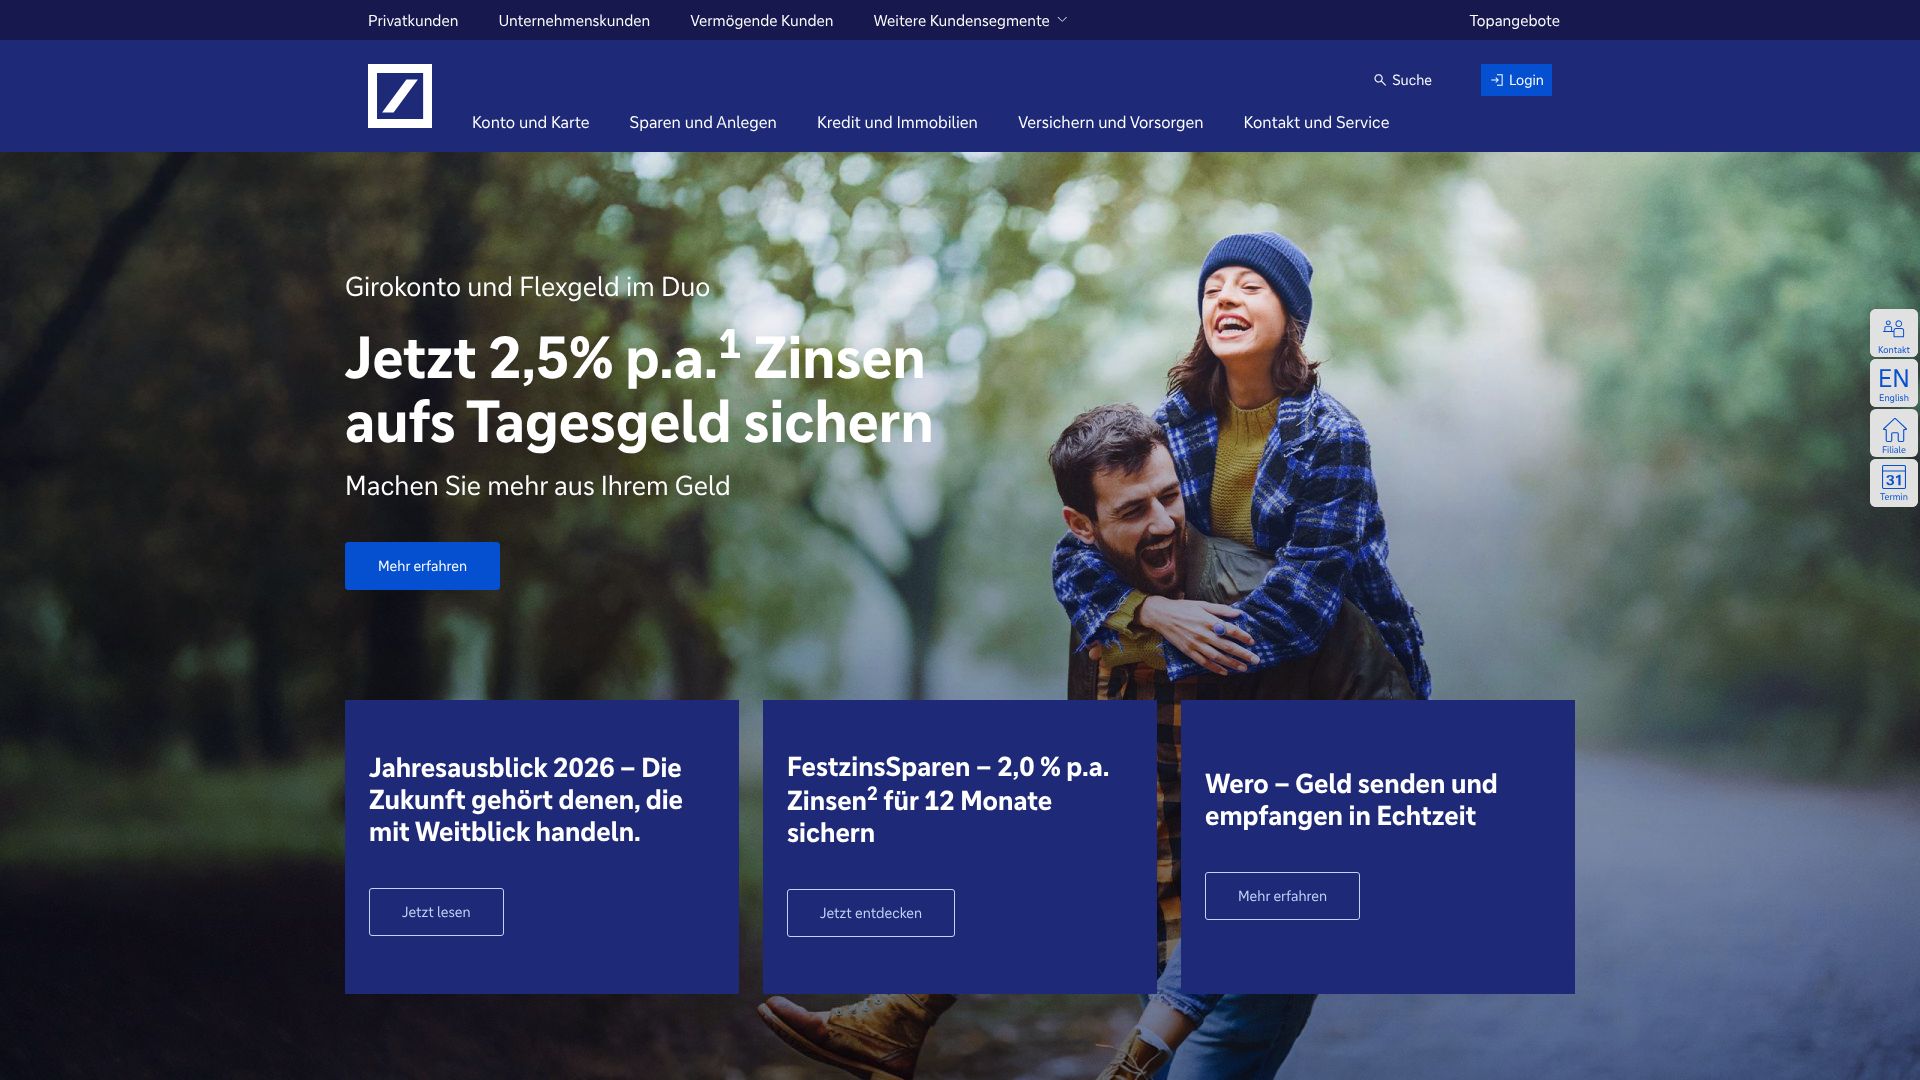Open the Termin calendar icon
Viewport: 1920px width, 1080px height.
pyautogui.click(x=1893, y=483)
